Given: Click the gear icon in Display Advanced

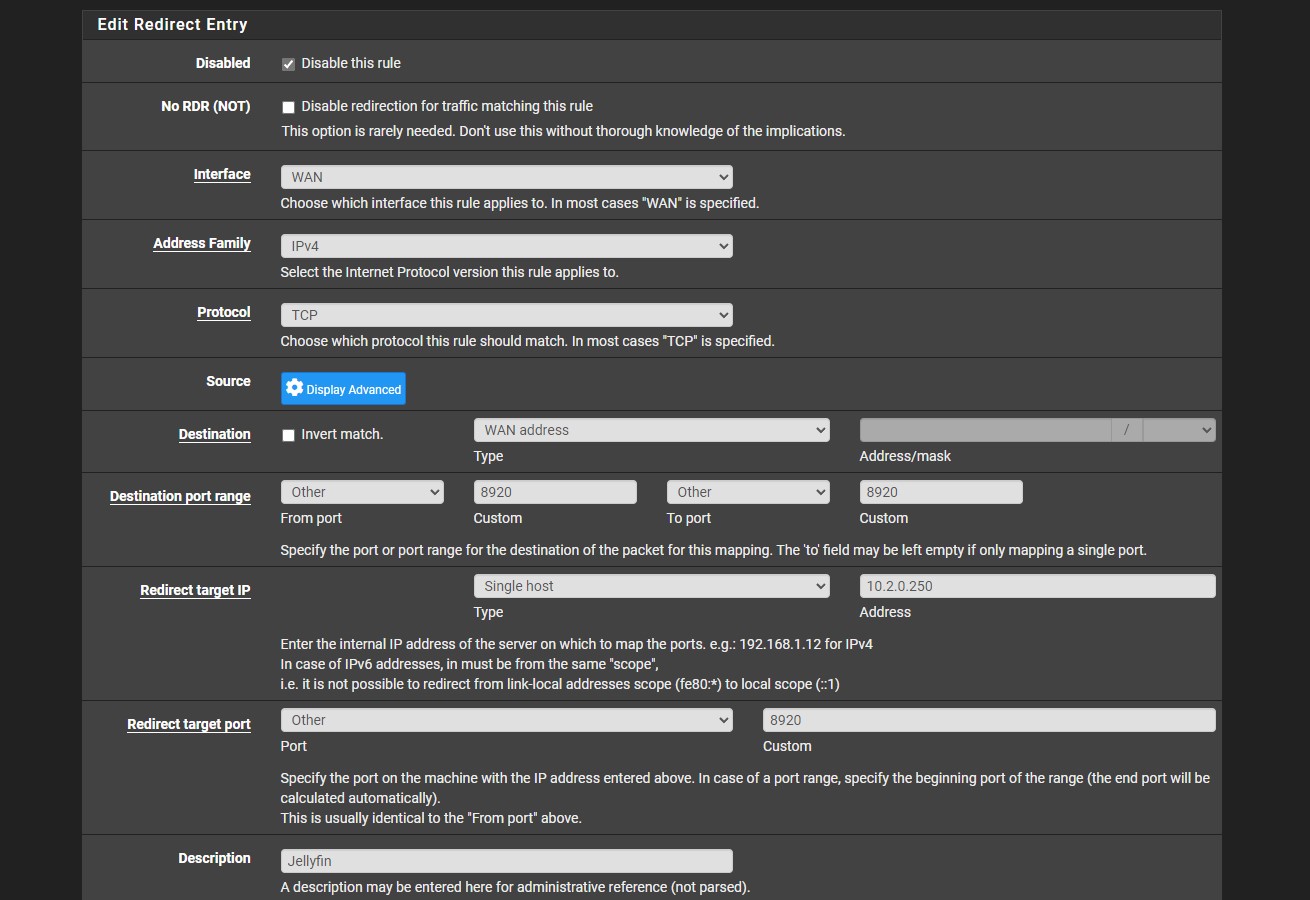Looking at the screenshot, I should (294, 388).
